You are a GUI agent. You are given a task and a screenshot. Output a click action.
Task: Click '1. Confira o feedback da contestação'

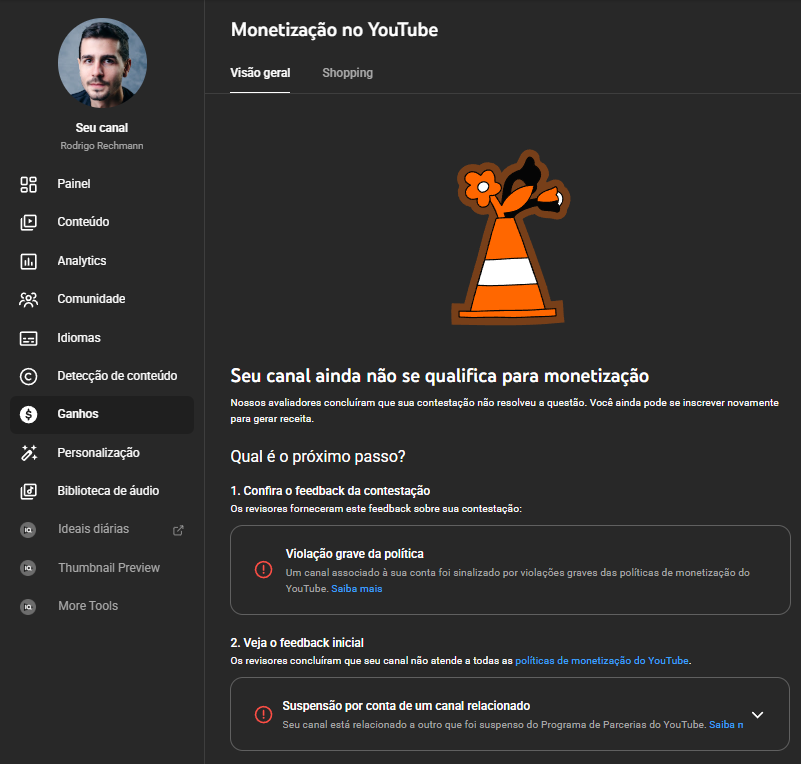tap(330, 491)
